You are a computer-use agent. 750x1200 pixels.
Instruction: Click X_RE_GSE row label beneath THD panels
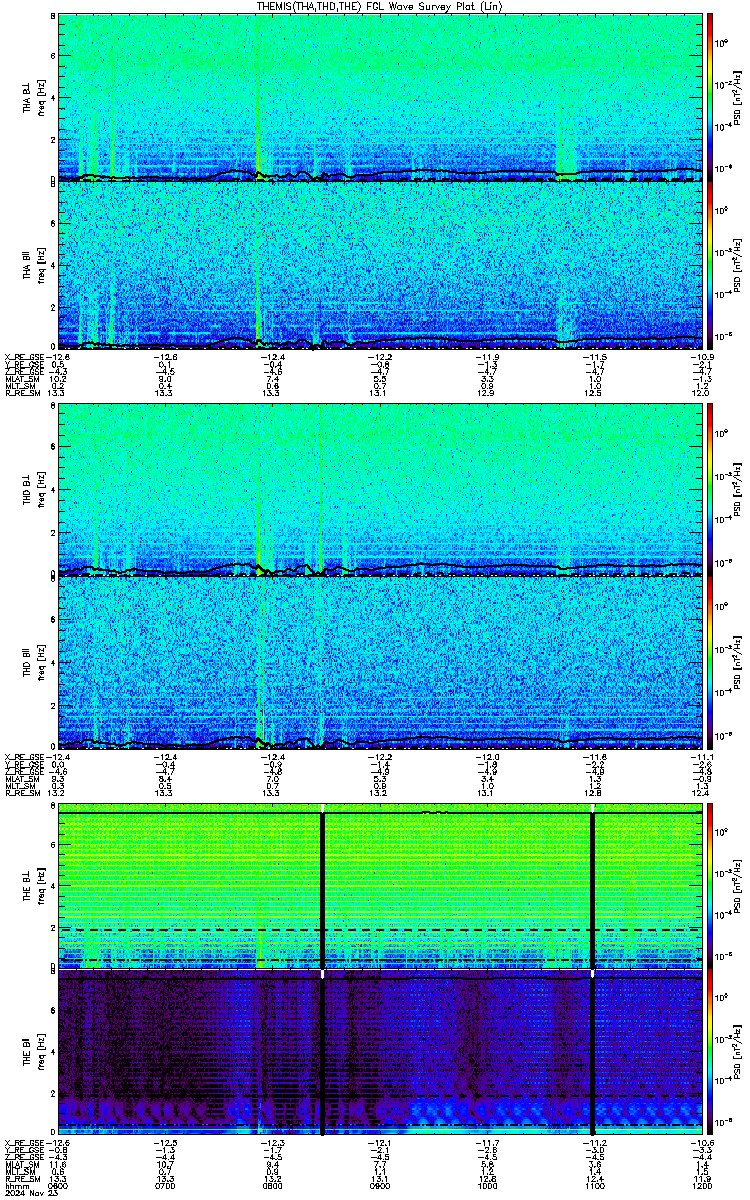pos(24,756)
